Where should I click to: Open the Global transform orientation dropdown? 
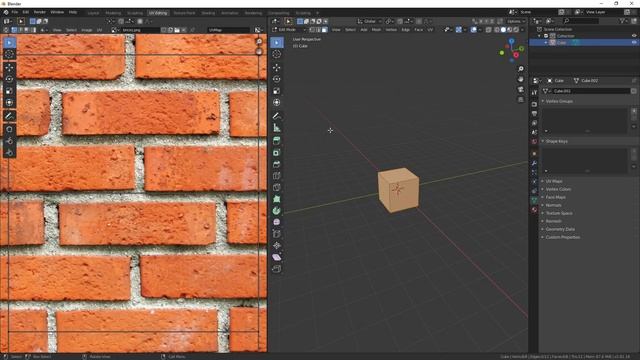[x=369, y=21]
